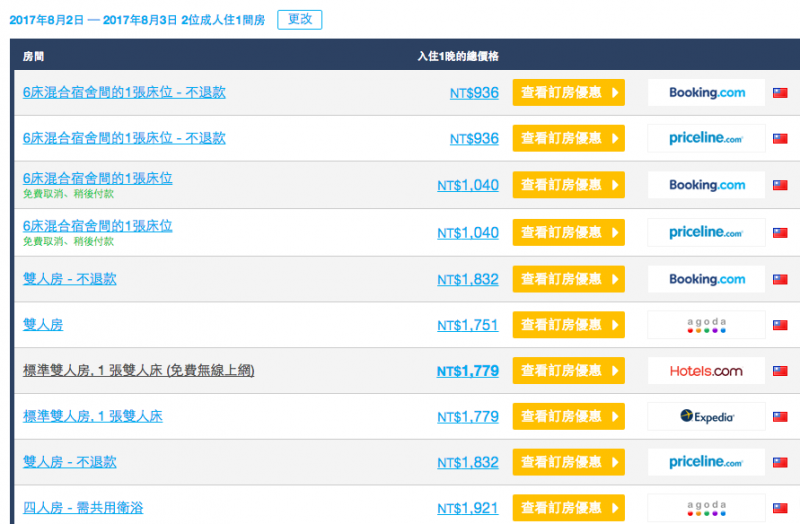Open 6床混合宿舍間的1張床位 free-cancellation link, priceline row
Image resolution: width=800 pixels, height=524 pixels.
click(97, 226)
